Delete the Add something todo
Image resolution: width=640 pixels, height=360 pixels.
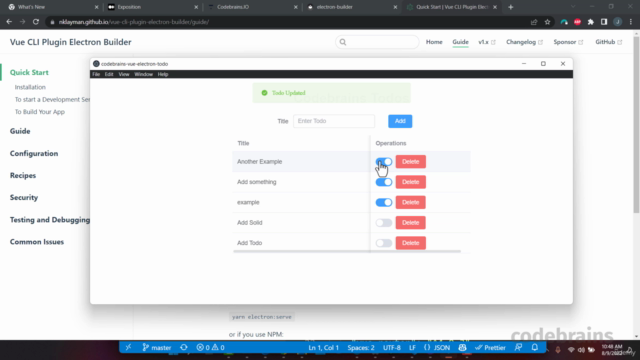411,182
